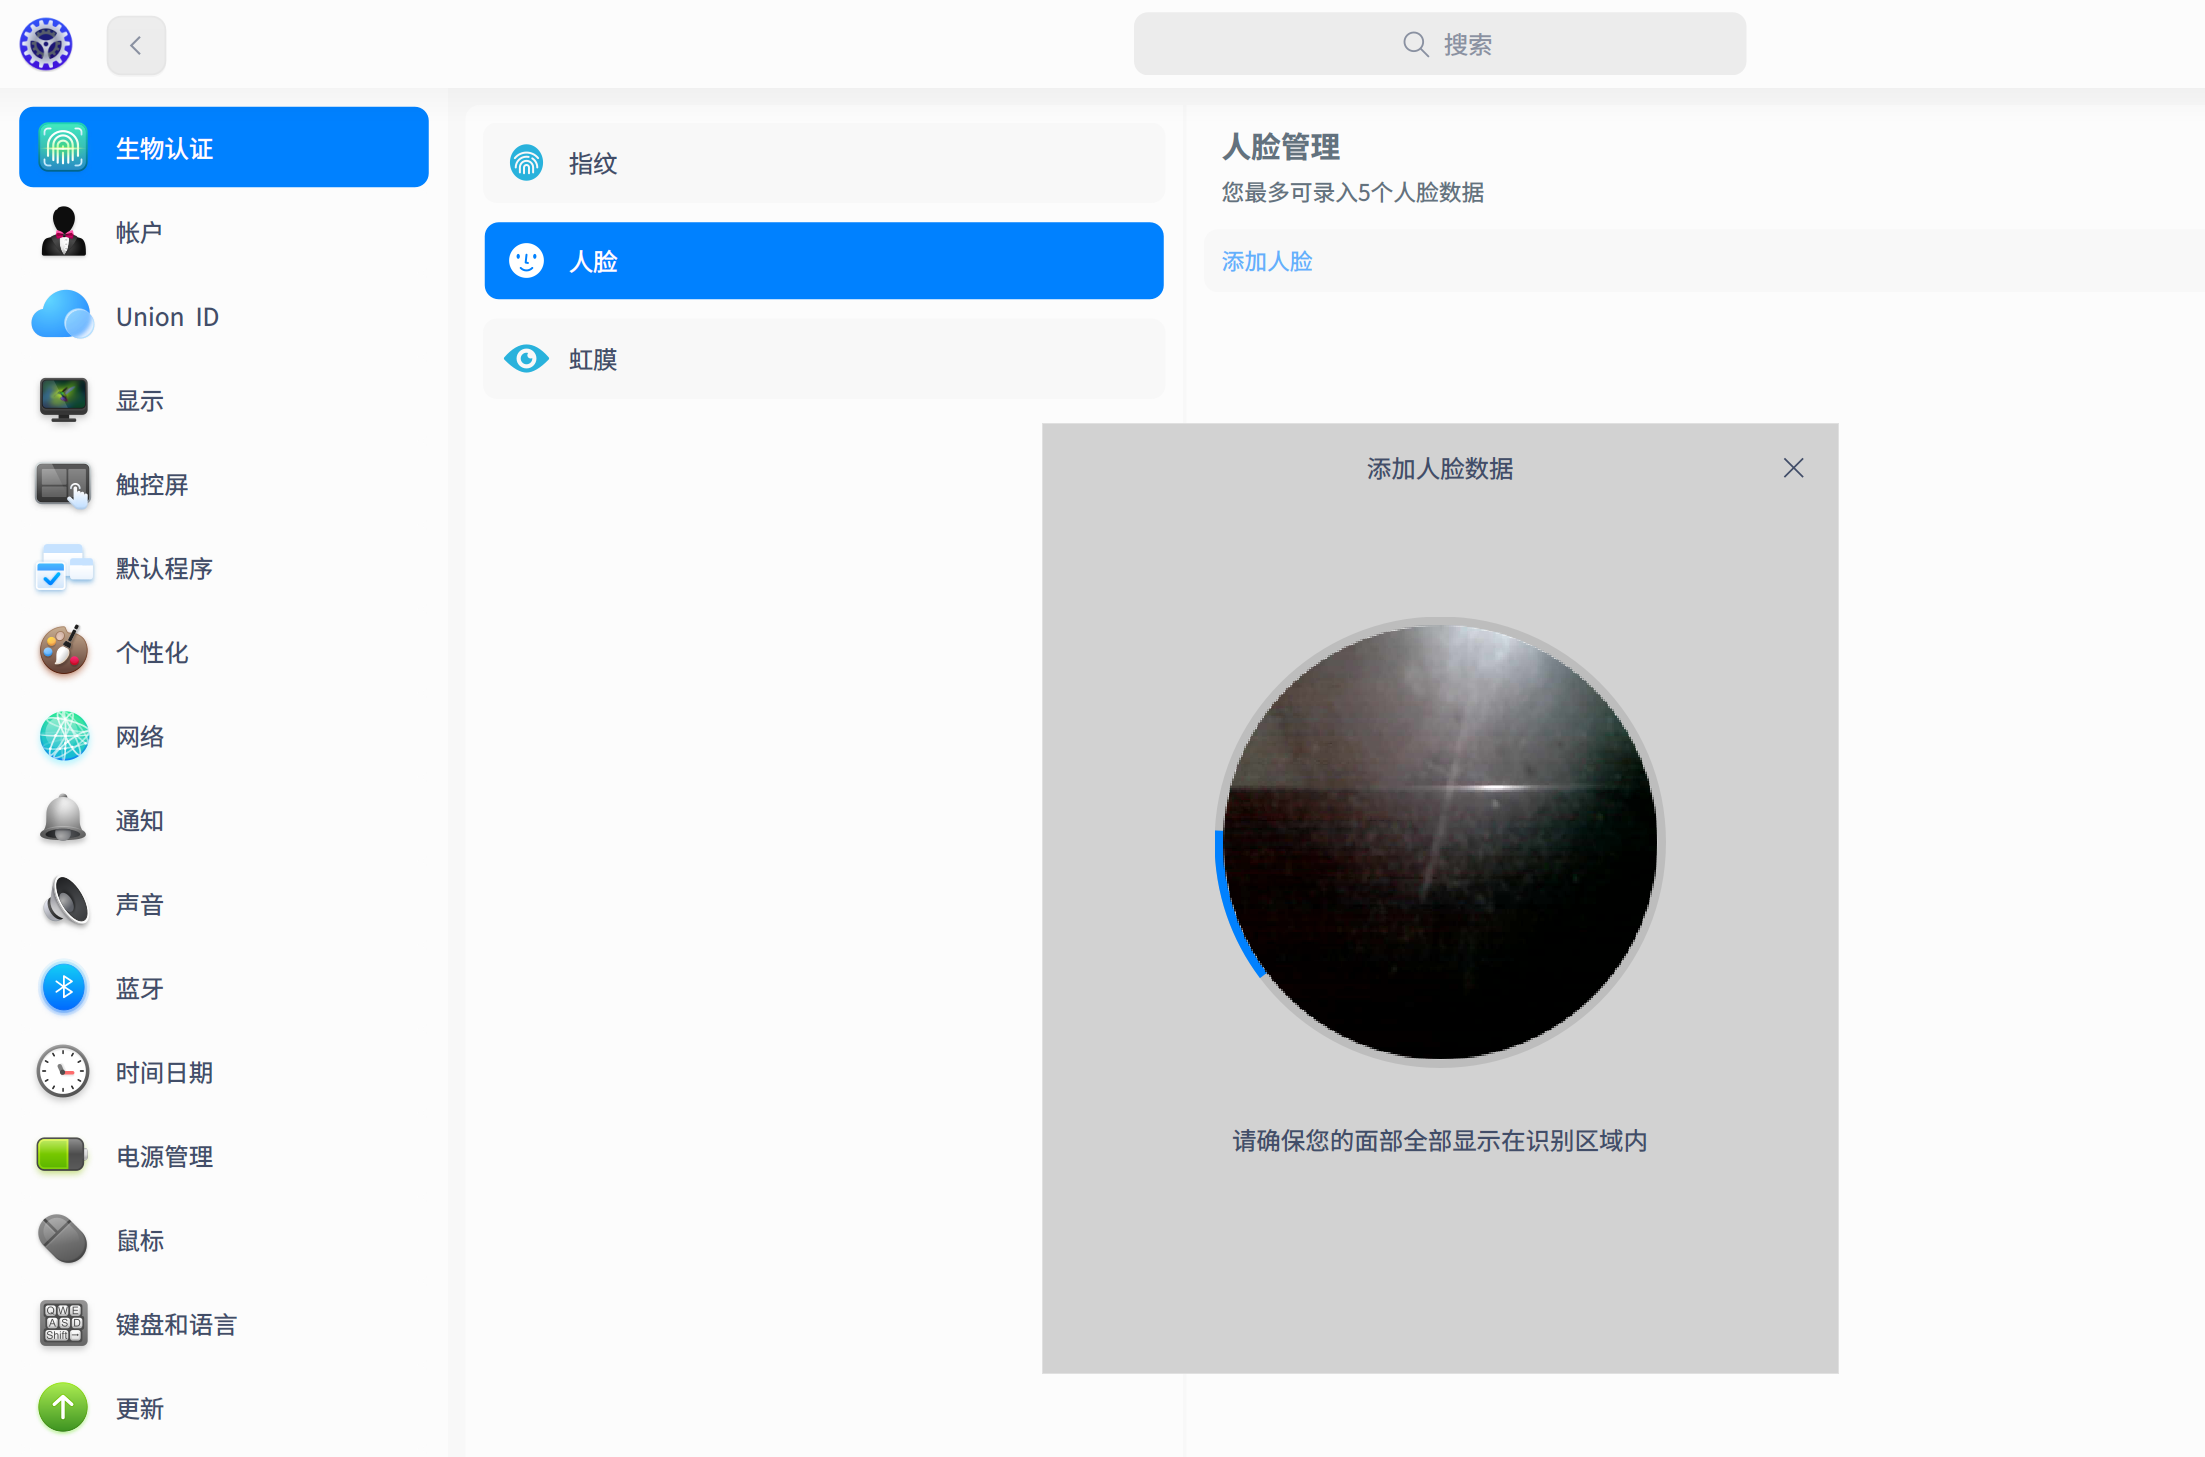
Task: Switch to the 虹膜 section
Action: 823,359
